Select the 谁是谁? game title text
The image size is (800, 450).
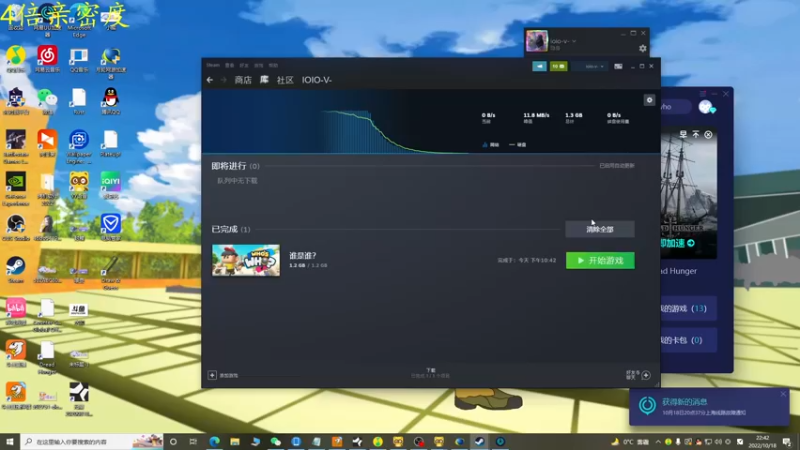tap(303, 256)
